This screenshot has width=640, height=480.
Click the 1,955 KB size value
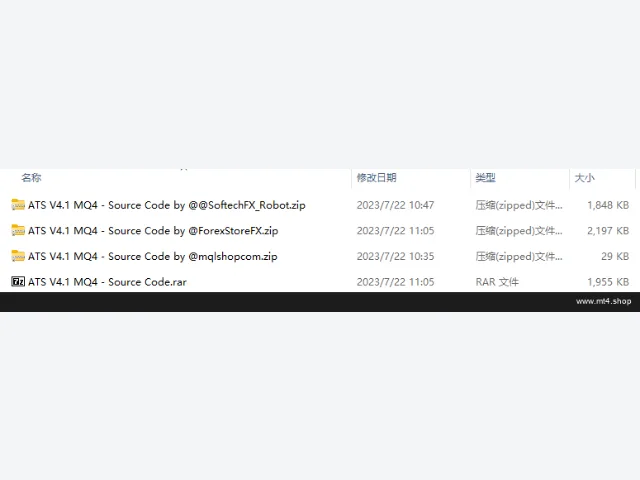[x=608, y=282]
